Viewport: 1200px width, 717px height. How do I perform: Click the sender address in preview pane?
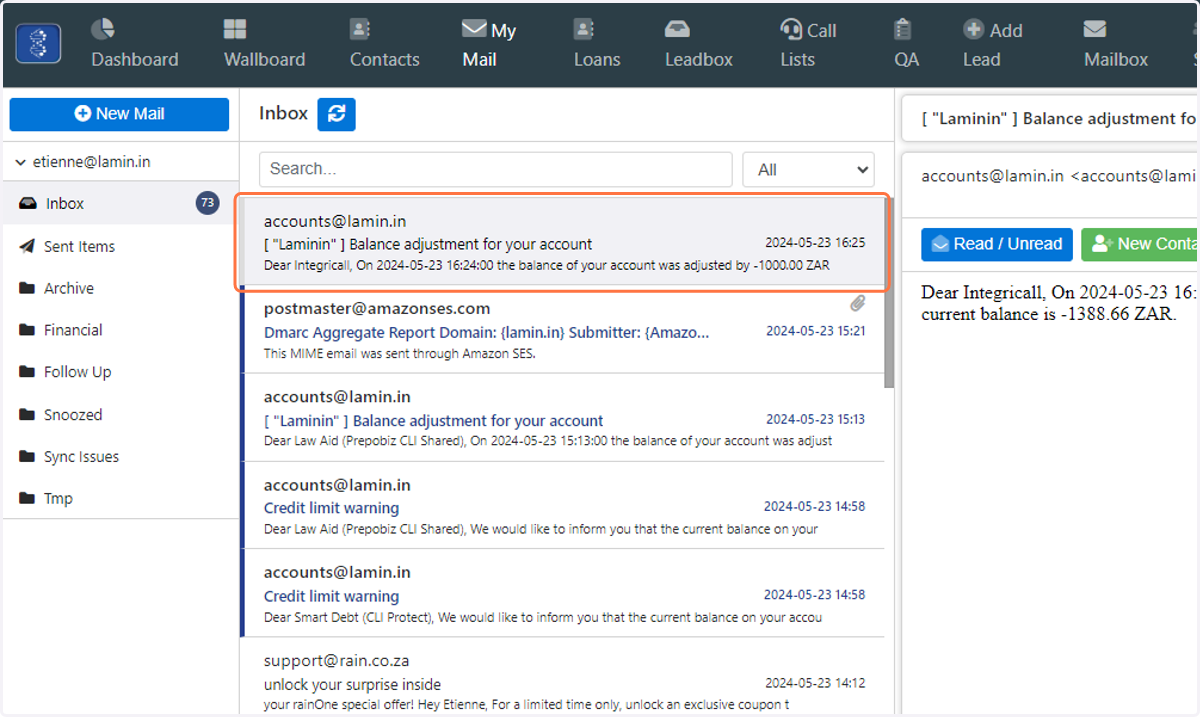pos(1059,175)
